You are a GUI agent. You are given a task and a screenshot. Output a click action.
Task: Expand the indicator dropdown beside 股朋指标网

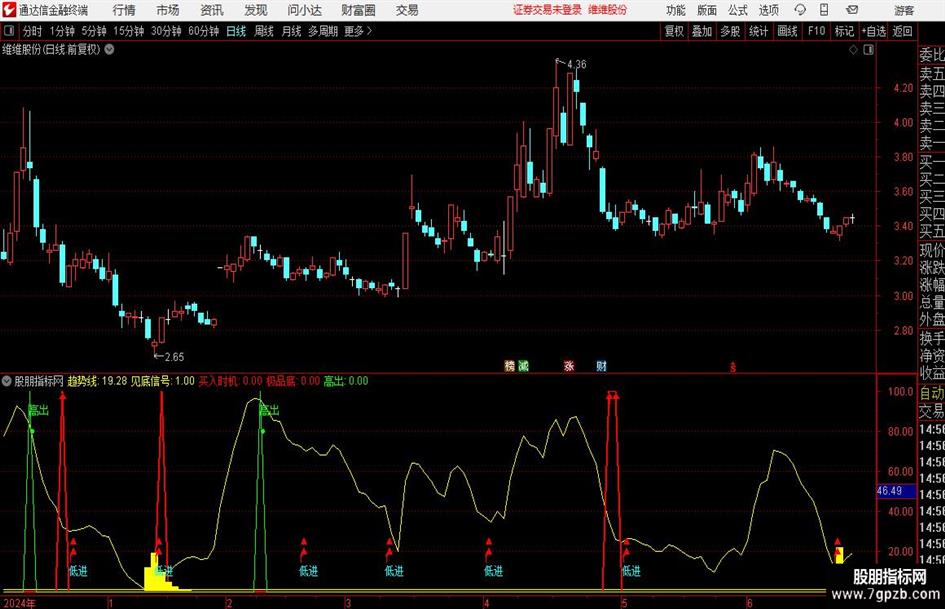pos(7,381)
